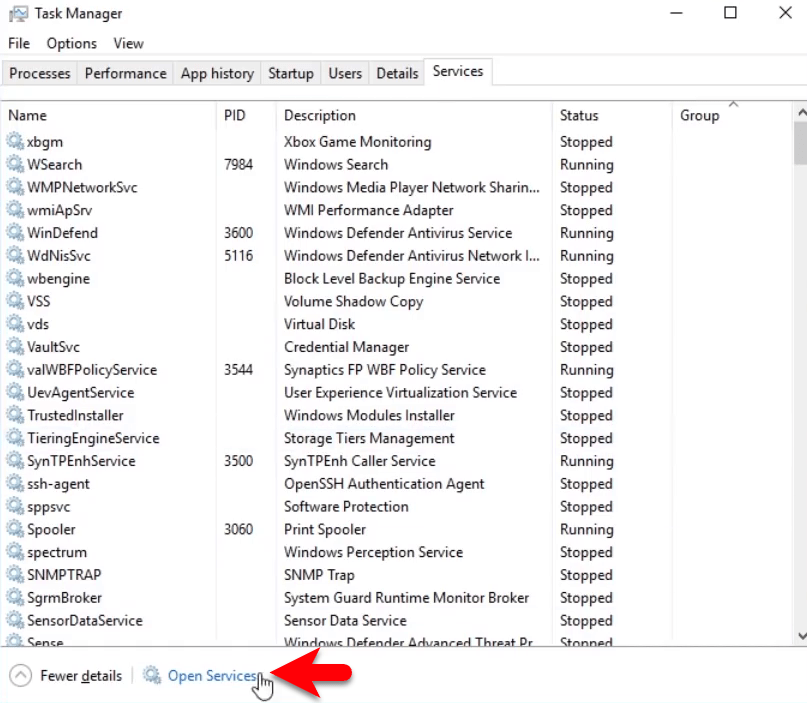Image resolution: width=807 pixels, height=703 pixels.
Task: Click the service icon beside spectrum
Action: pos(15,552)
